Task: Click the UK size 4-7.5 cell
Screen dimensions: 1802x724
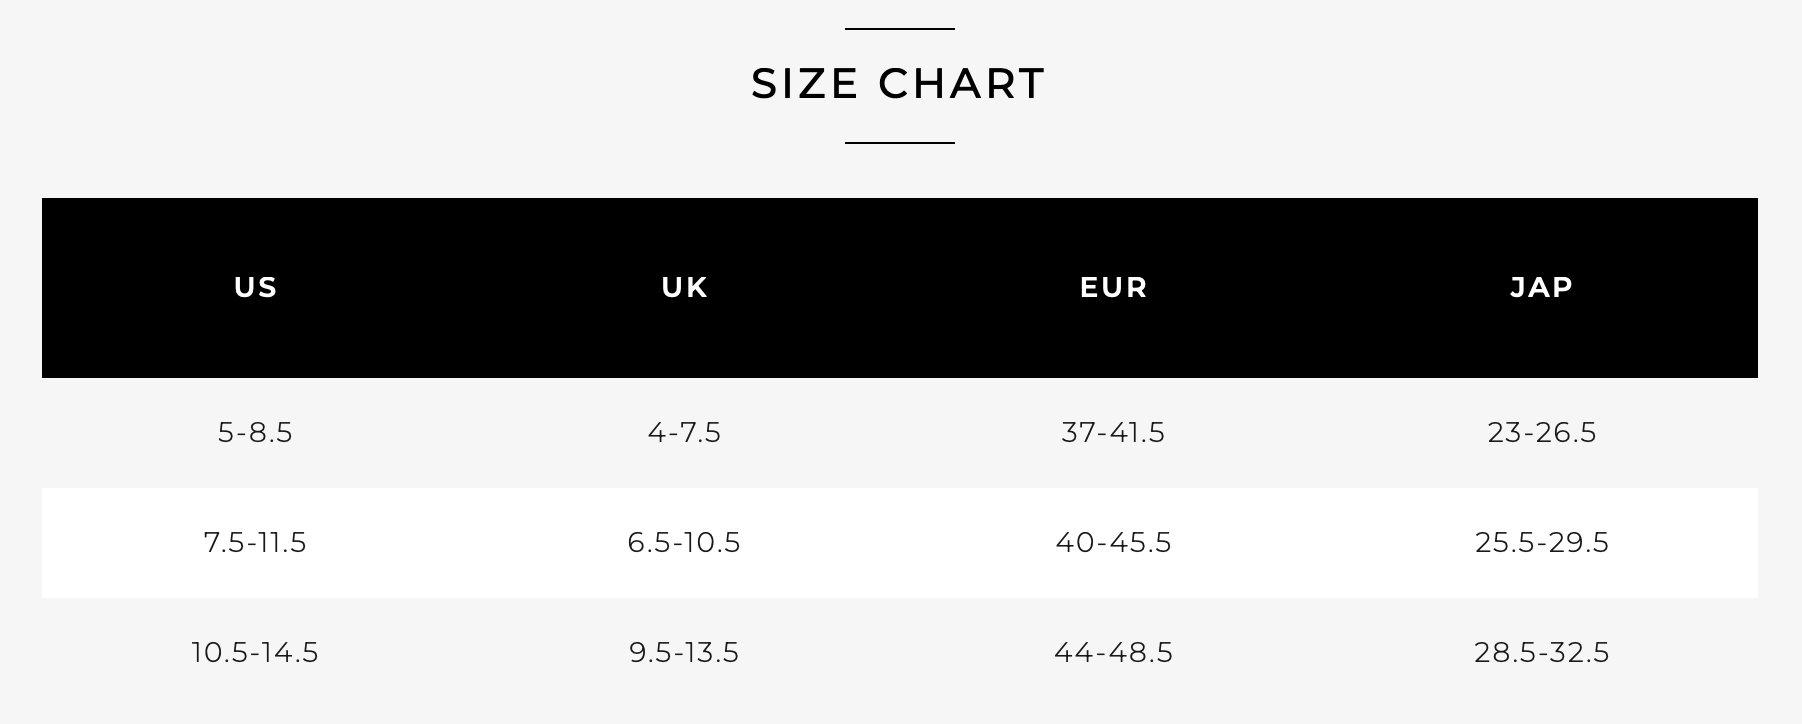Action: (684, 432)
